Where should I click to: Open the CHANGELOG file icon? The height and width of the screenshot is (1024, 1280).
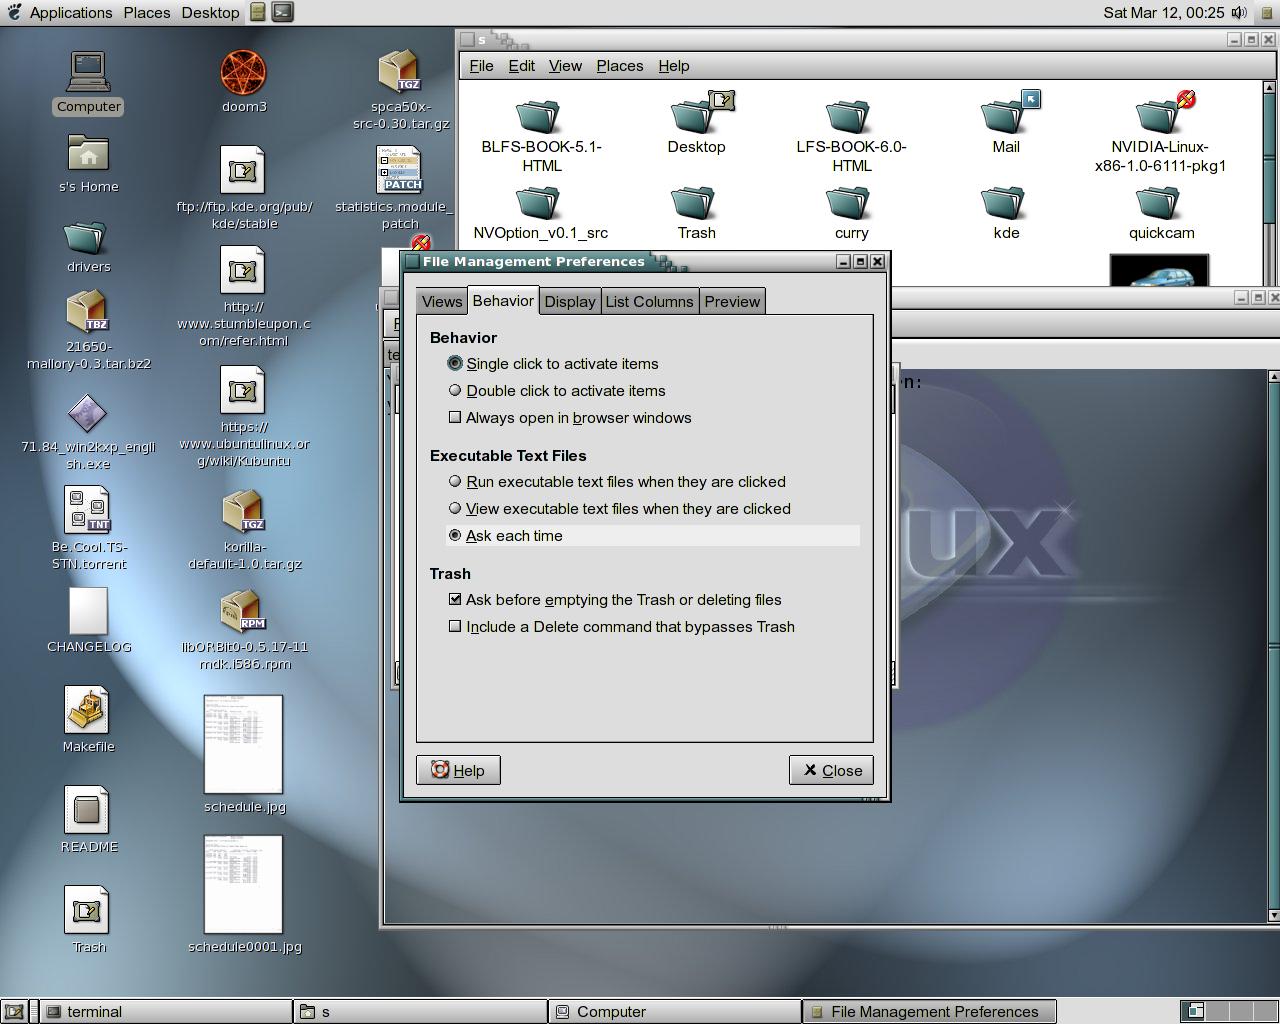(x=88, y=611)
